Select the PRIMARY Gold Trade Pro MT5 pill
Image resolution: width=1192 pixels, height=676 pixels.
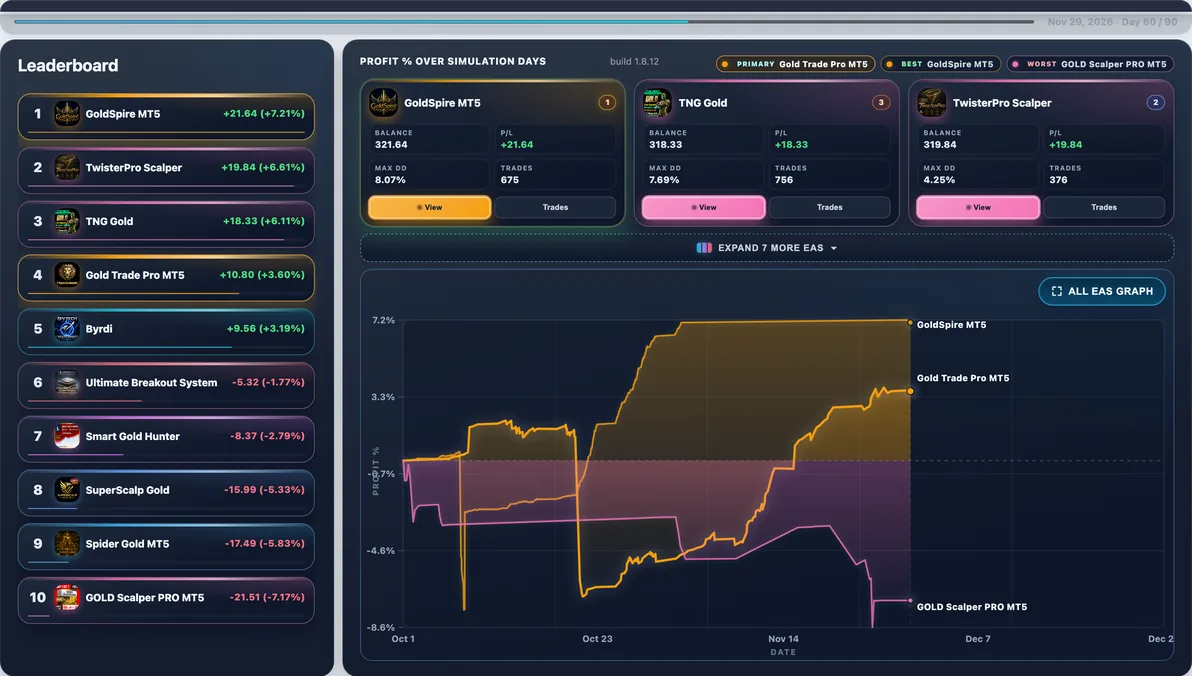coord(795,64)
